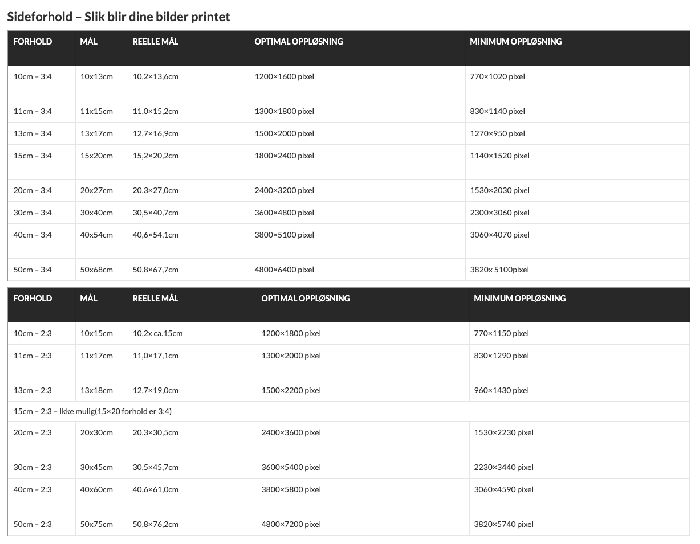This screenshot has width=700, height=544.
Task: Select the 20x27cm size cell
Action: (96, 189)
